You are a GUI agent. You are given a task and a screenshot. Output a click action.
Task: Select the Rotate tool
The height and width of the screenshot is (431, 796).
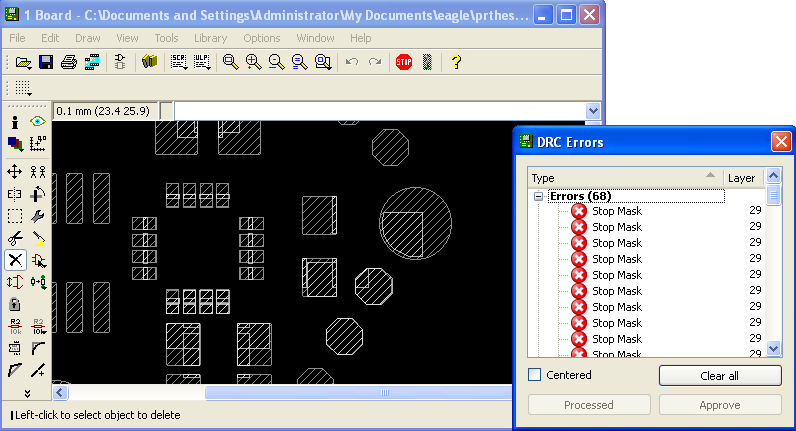click(x=38, y=194)
